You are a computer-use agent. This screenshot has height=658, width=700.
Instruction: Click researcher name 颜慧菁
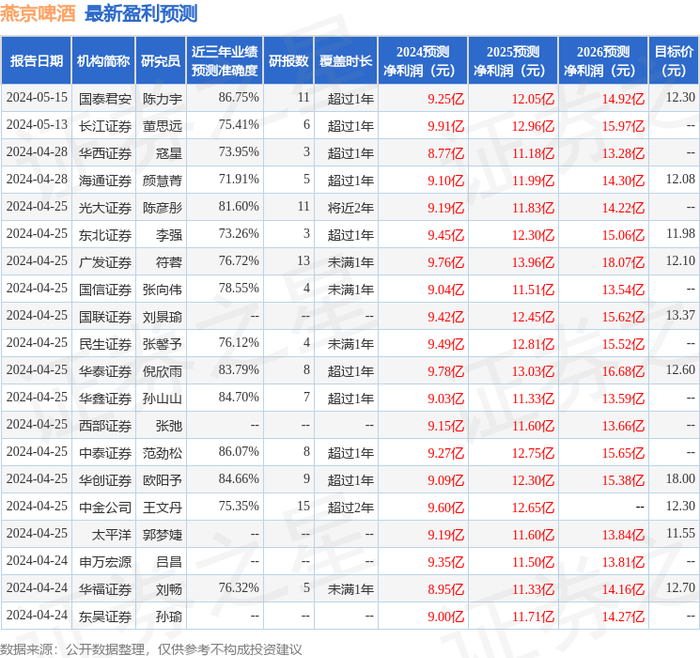coord(162,180)
